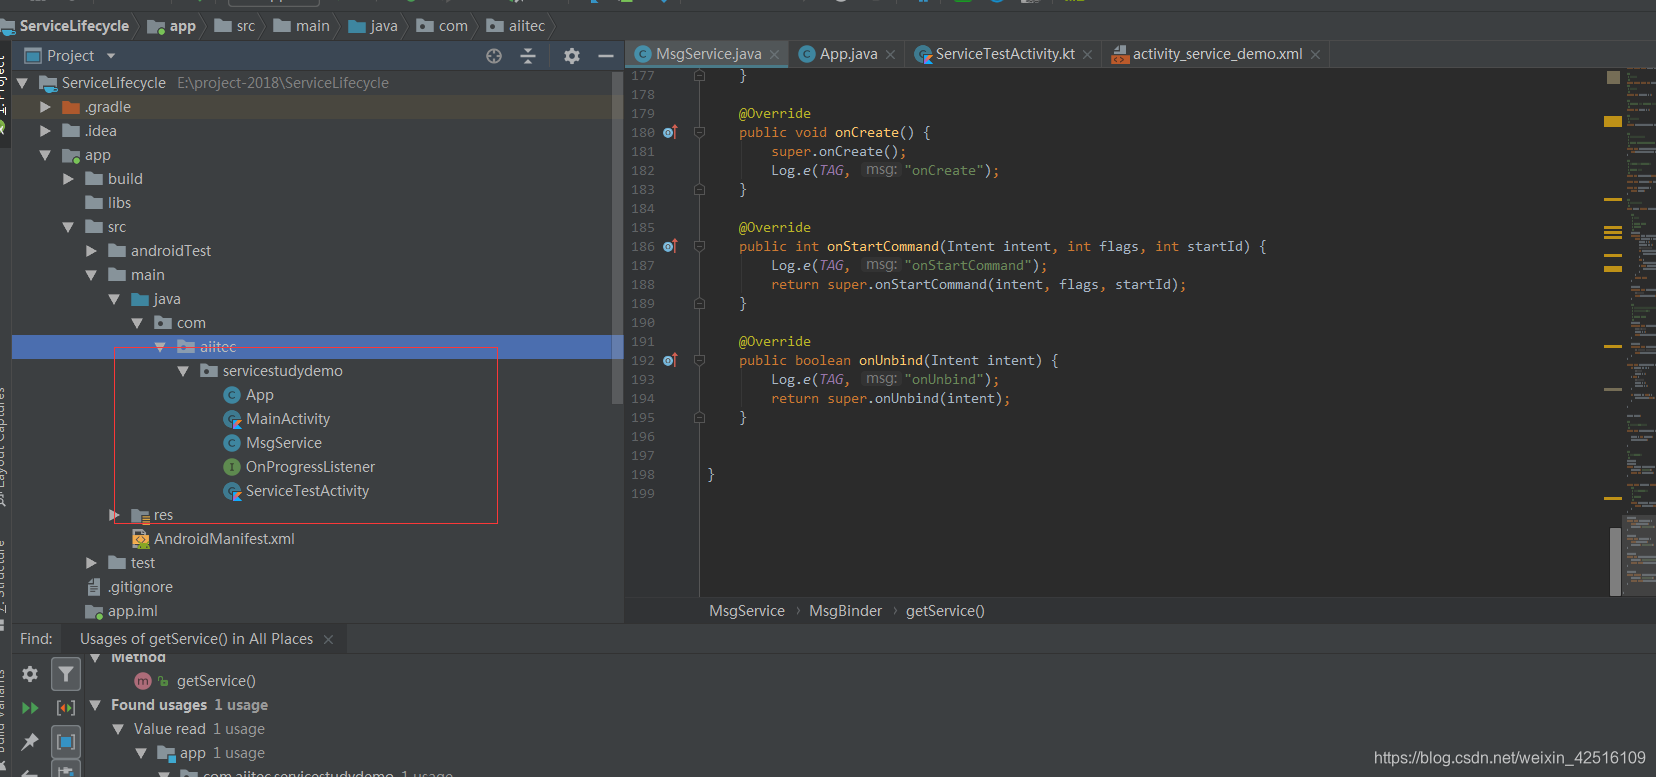Close the ServiceTestActivity.kt tab
The image size is (1656, 777).
[x=1088, y=55]
